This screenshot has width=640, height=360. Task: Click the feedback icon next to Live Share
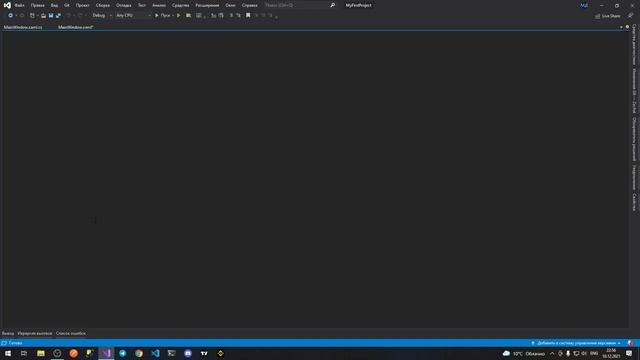point(630,16)
